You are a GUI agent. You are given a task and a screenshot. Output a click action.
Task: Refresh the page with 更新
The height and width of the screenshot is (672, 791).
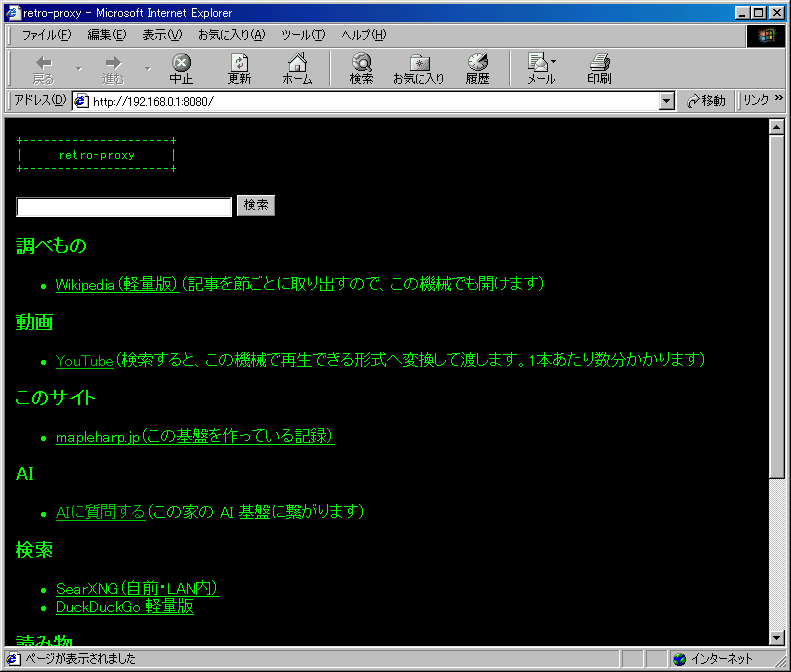(x=239, y=68)
